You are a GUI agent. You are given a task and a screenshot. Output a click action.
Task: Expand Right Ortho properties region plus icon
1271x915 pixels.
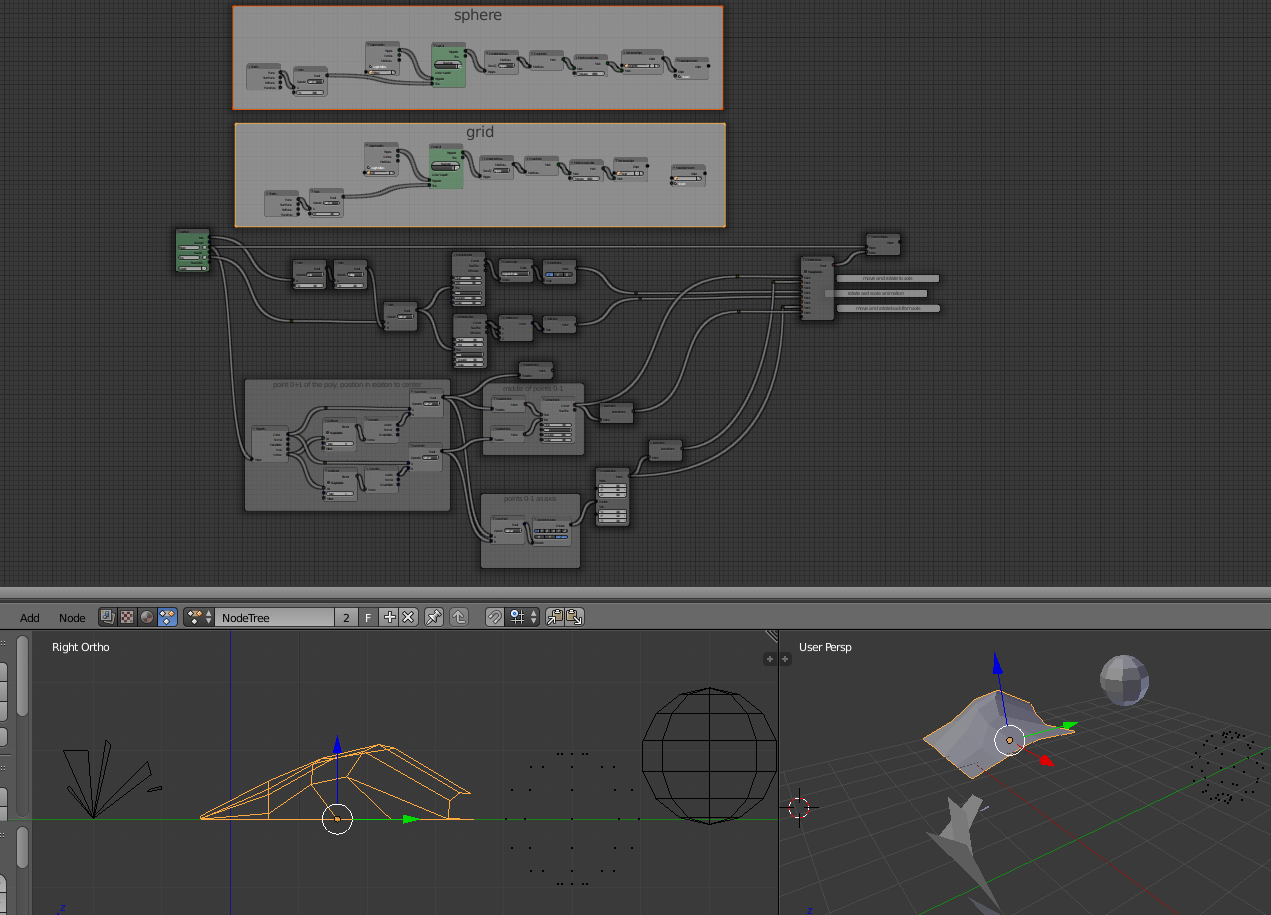[x=769, y=658]
